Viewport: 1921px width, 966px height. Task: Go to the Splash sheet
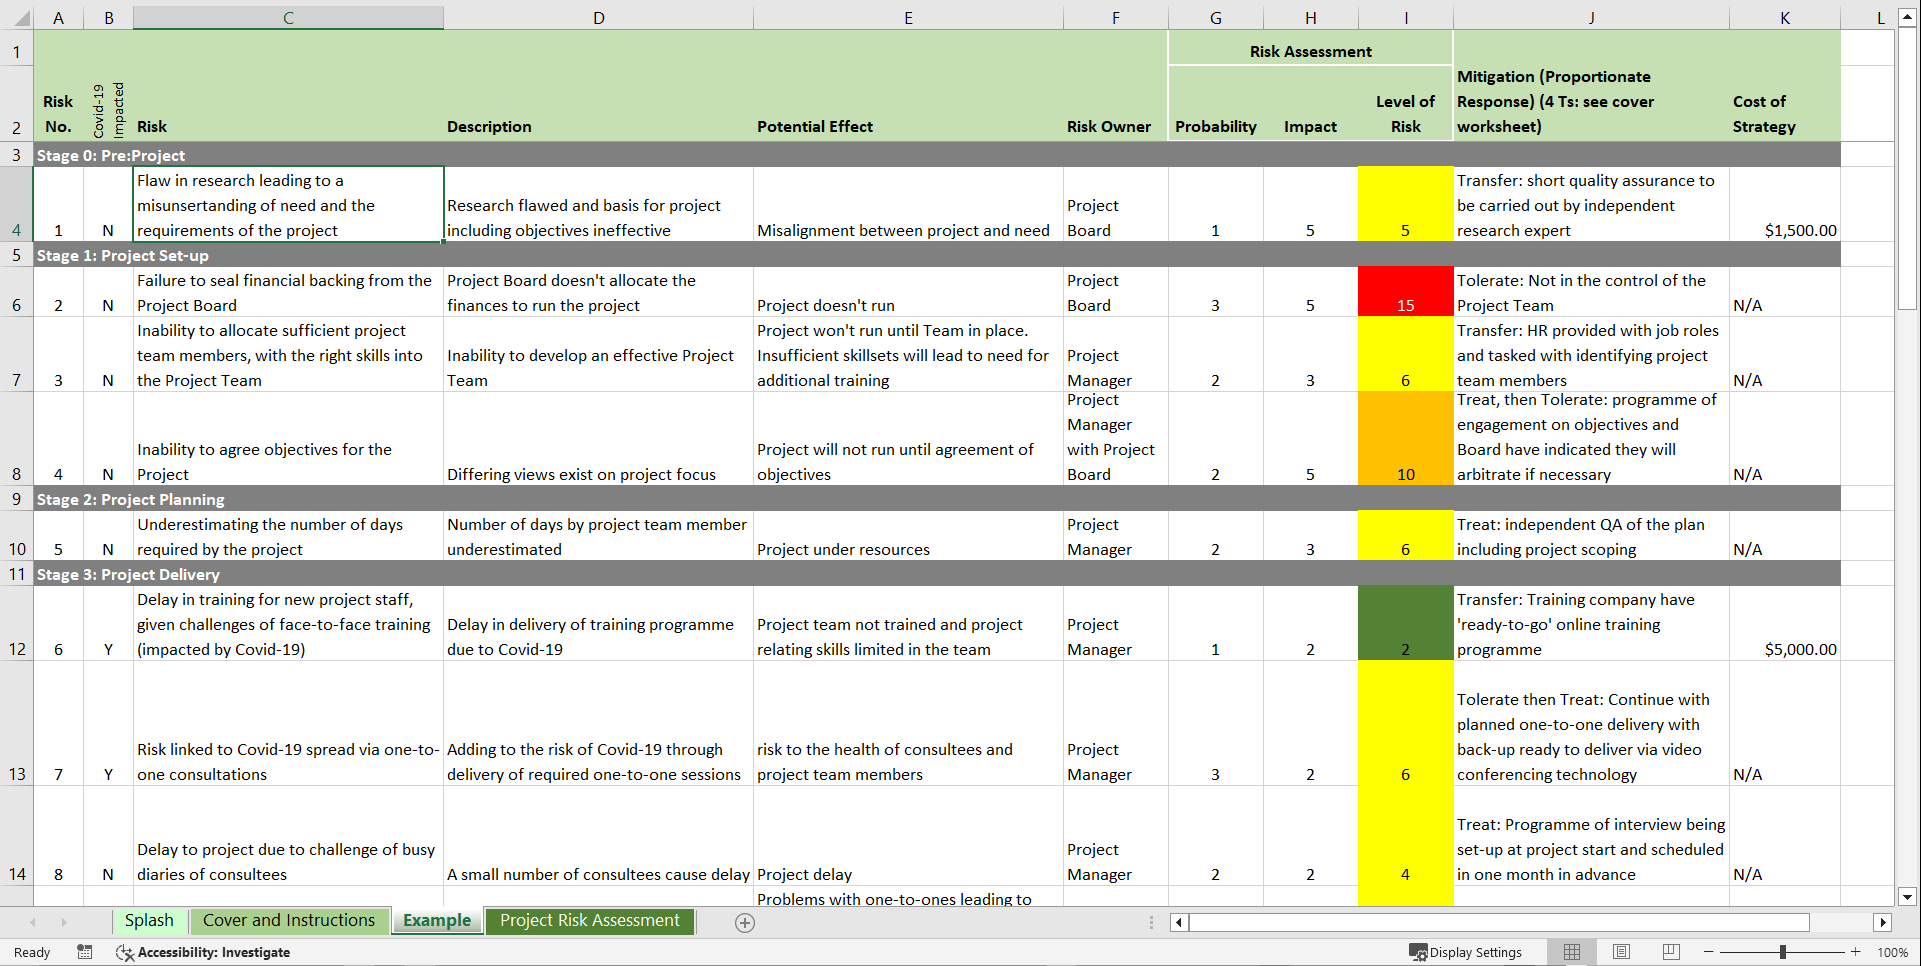pyautogui.click(x=149, y=920)
